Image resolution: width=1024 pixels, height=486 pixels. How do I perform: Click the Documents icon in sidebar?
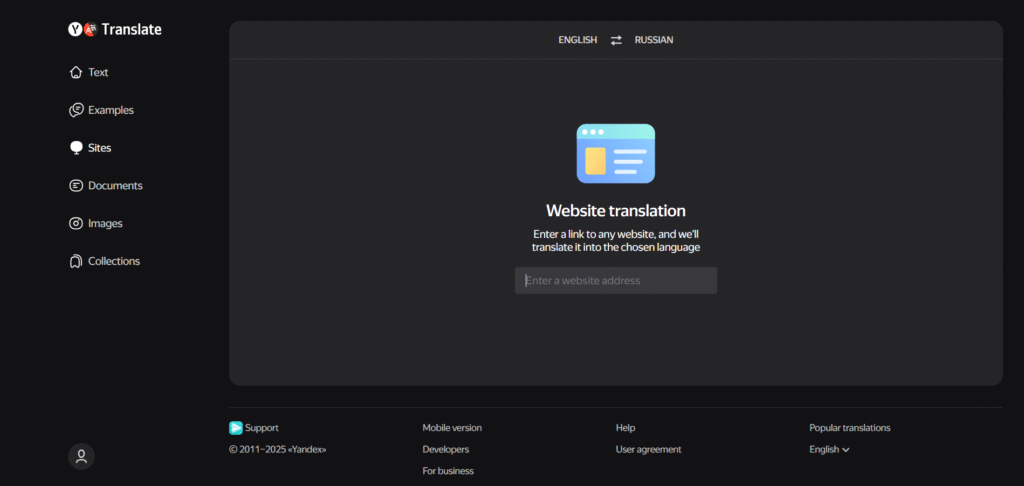75,186
